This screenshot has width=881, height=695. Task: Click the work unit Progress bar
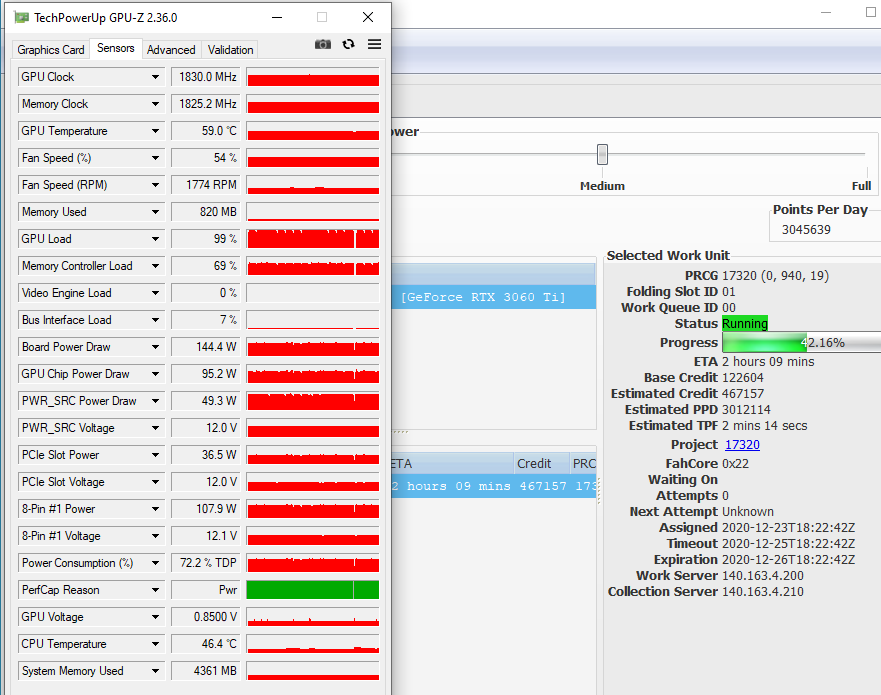802,342
